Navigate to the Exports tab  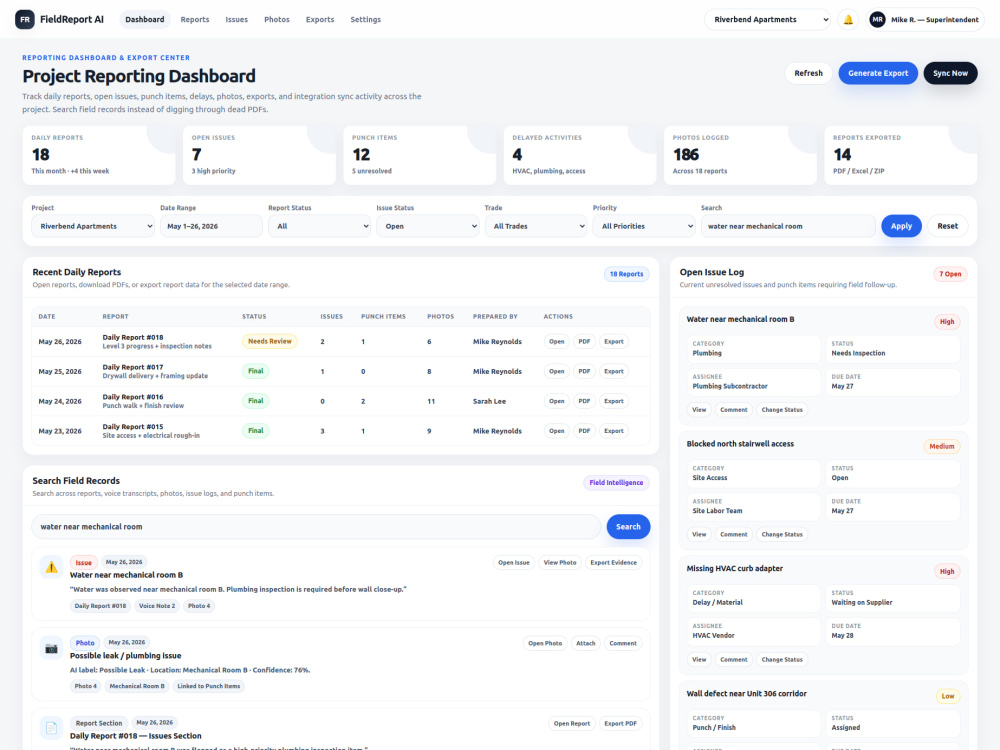pyautogui.click(x=320, y=20)
